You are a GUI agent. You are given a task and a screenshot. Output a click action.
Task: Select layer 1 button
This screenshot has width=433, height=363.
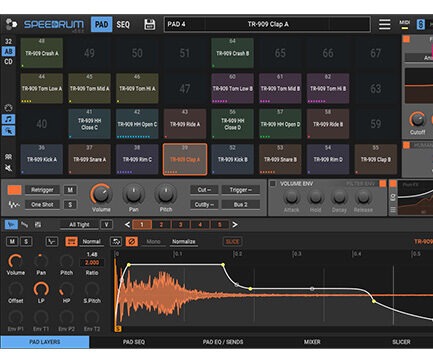click(142, 225)
